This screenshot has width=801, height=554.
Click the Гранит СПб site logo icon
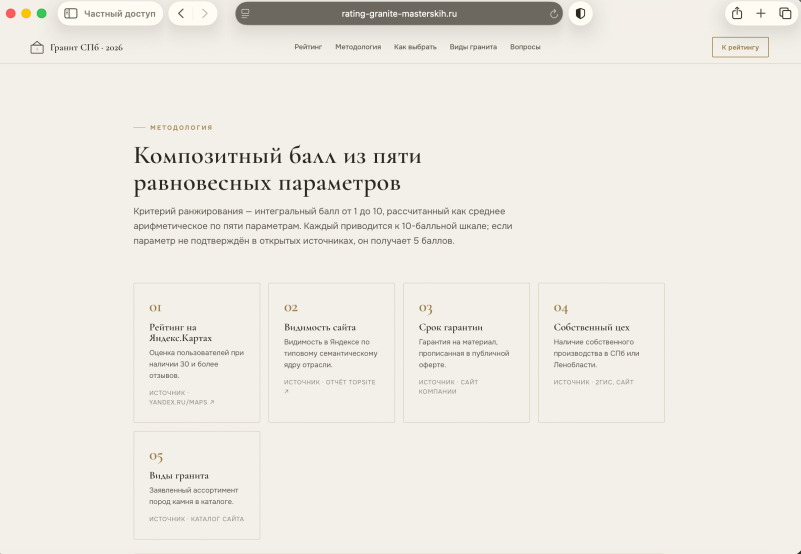pos(37,48)
